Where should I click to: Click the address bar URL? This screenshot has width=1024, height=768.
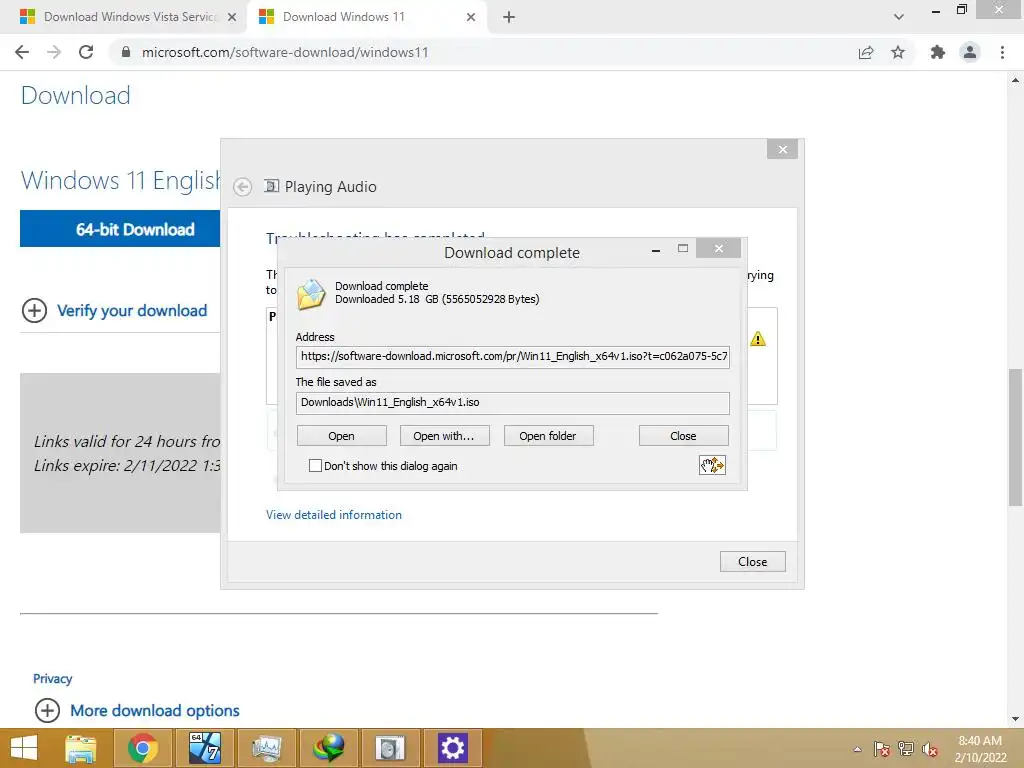tap(285, 52)
